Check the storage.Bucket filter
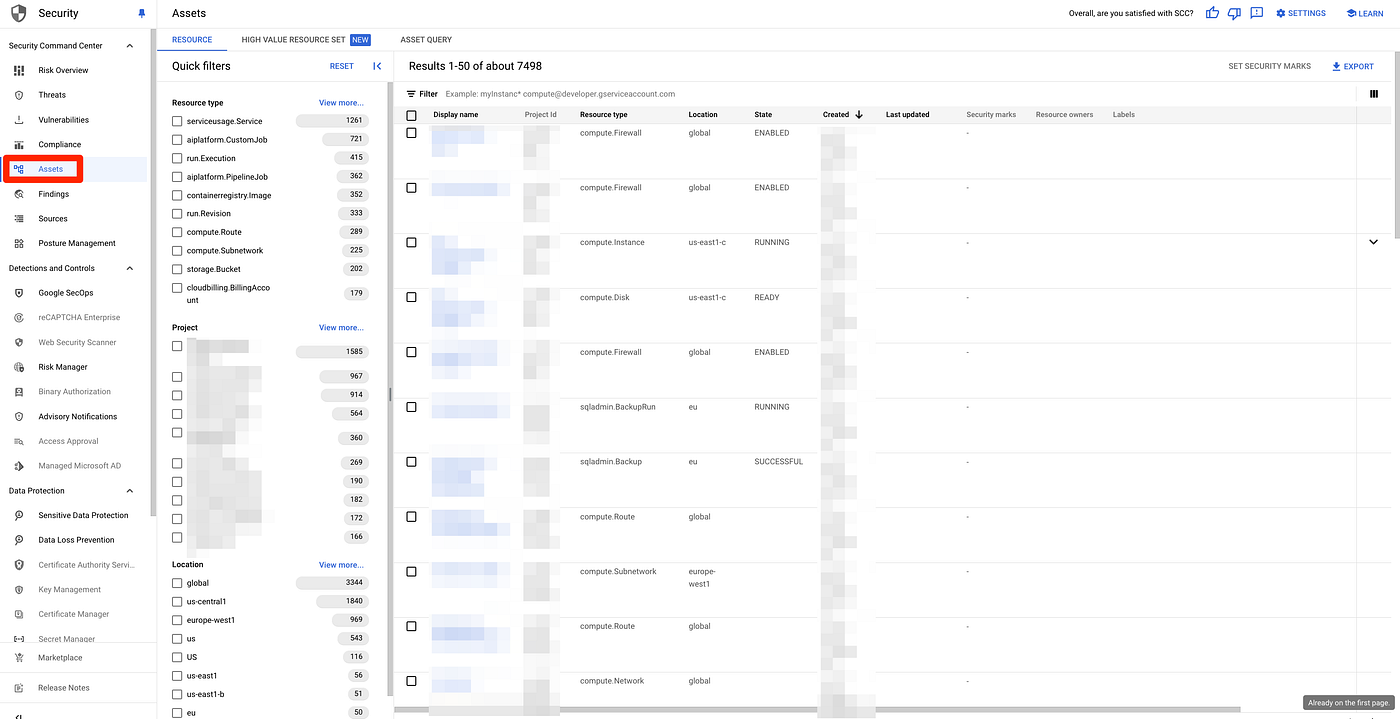 click(x=177, y=269)
